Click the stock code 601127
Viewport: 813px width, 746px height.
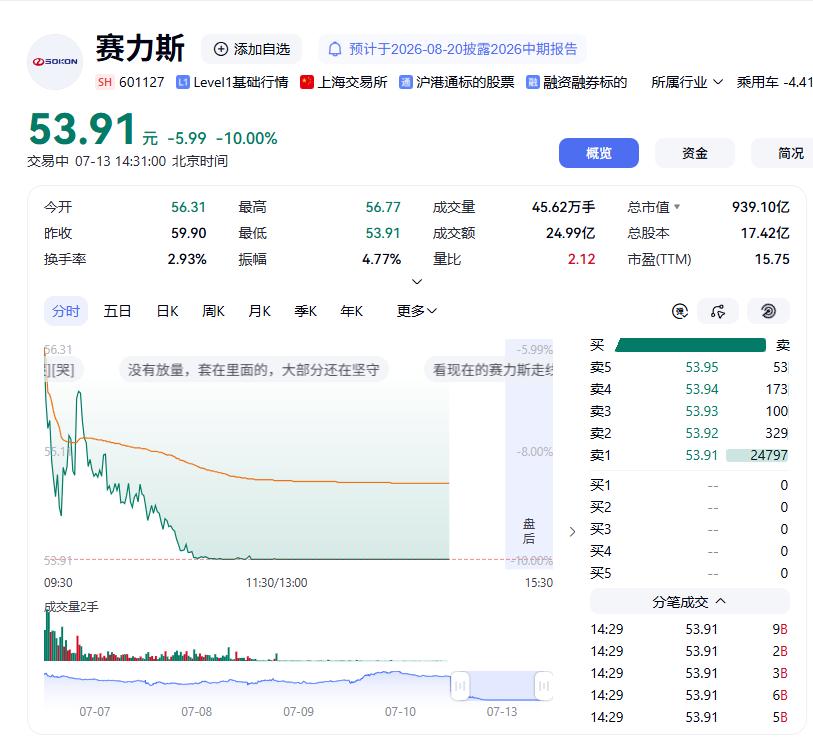pyautogui.click(x=142, y=82)
